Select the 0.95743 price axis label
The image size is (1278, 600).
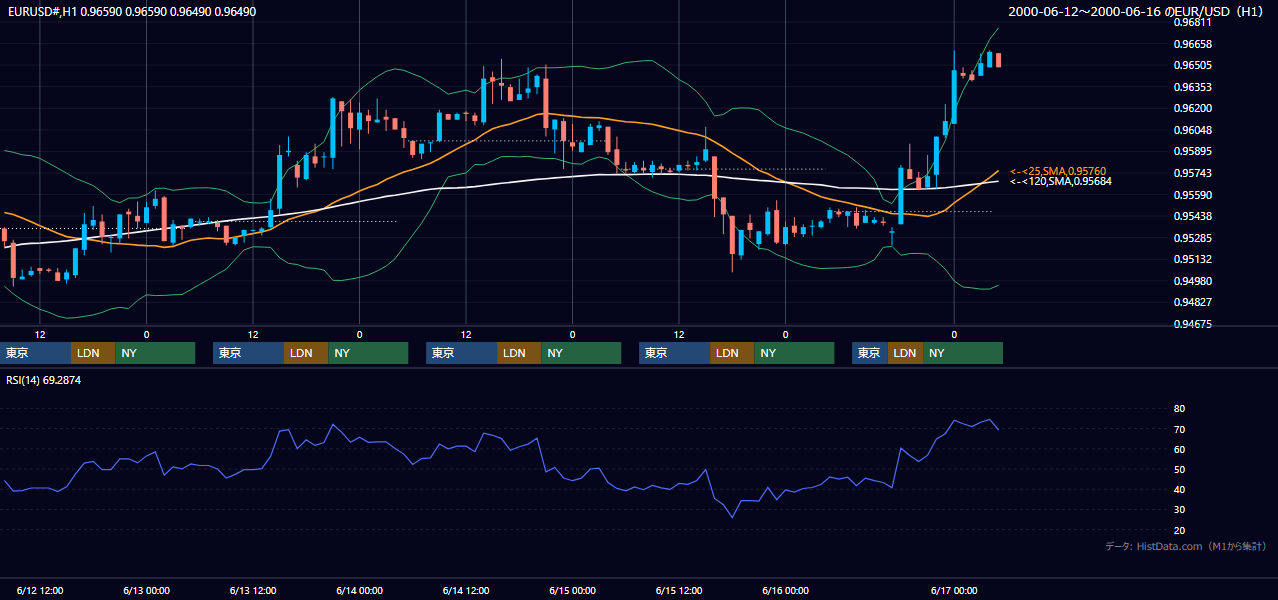(x=1193, y=173)
